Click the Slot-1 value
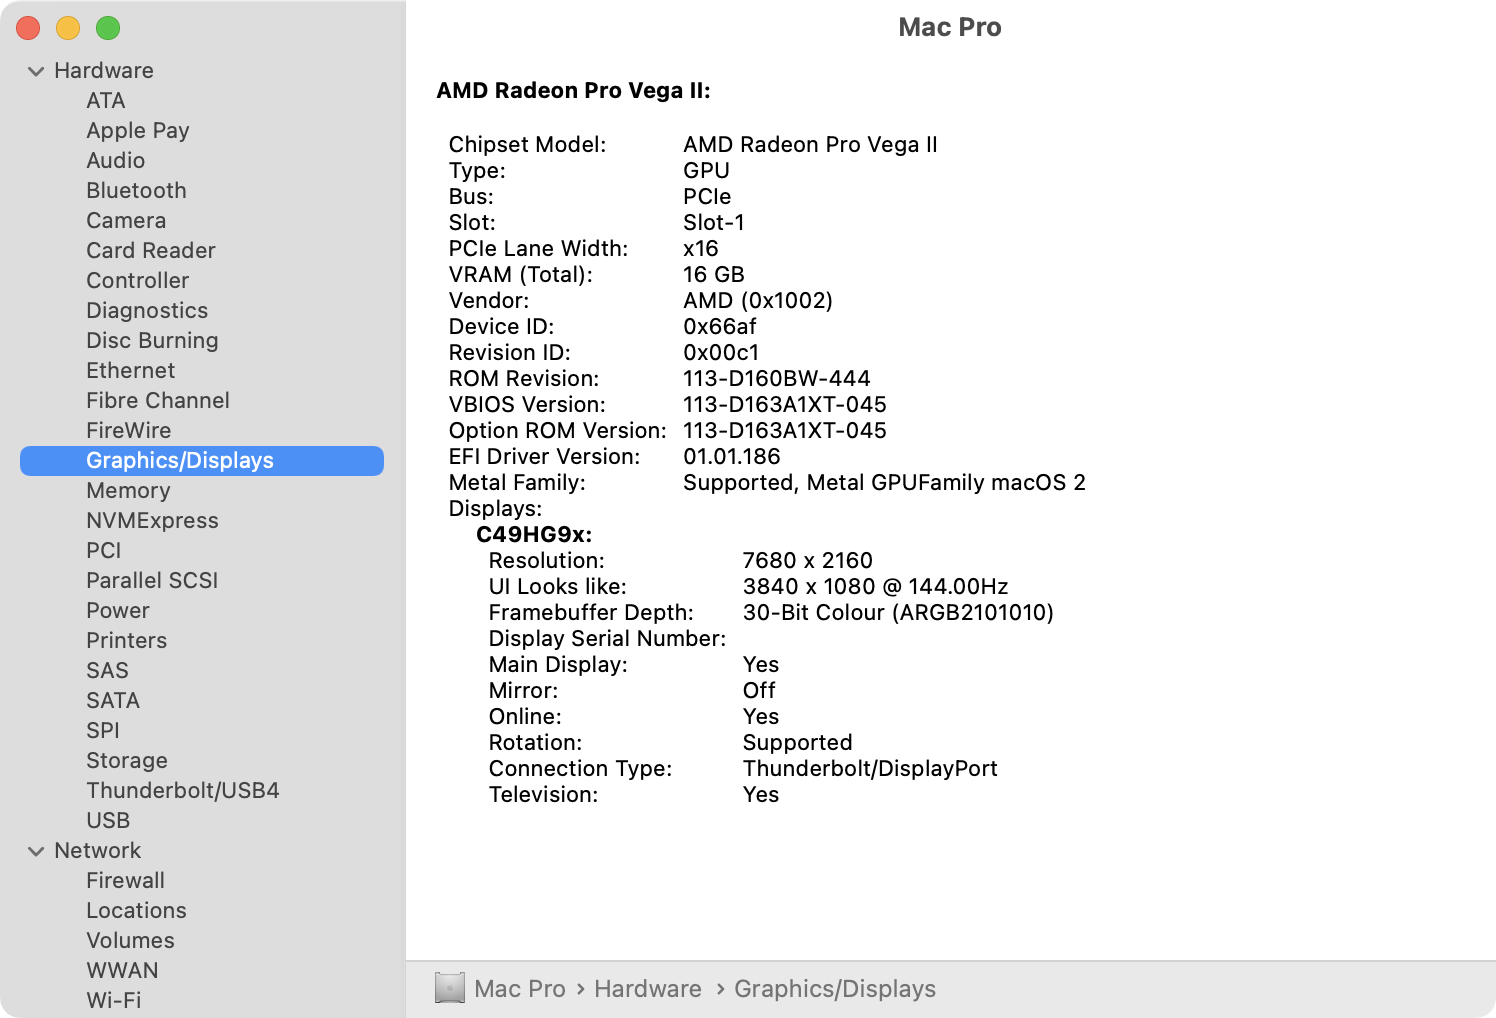This screenshot has width=1496, height=1018. tap(714, 223)
